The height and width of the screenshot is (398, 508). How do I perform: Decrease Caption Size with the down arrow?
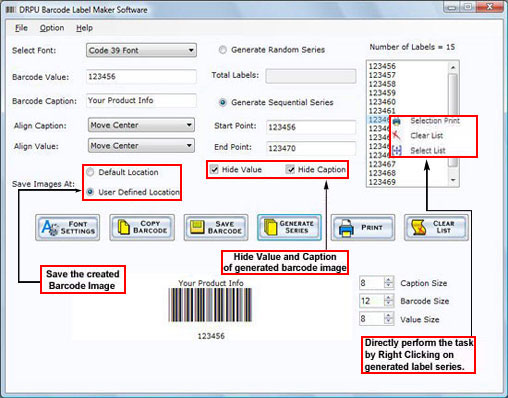(x=388, y=286)
